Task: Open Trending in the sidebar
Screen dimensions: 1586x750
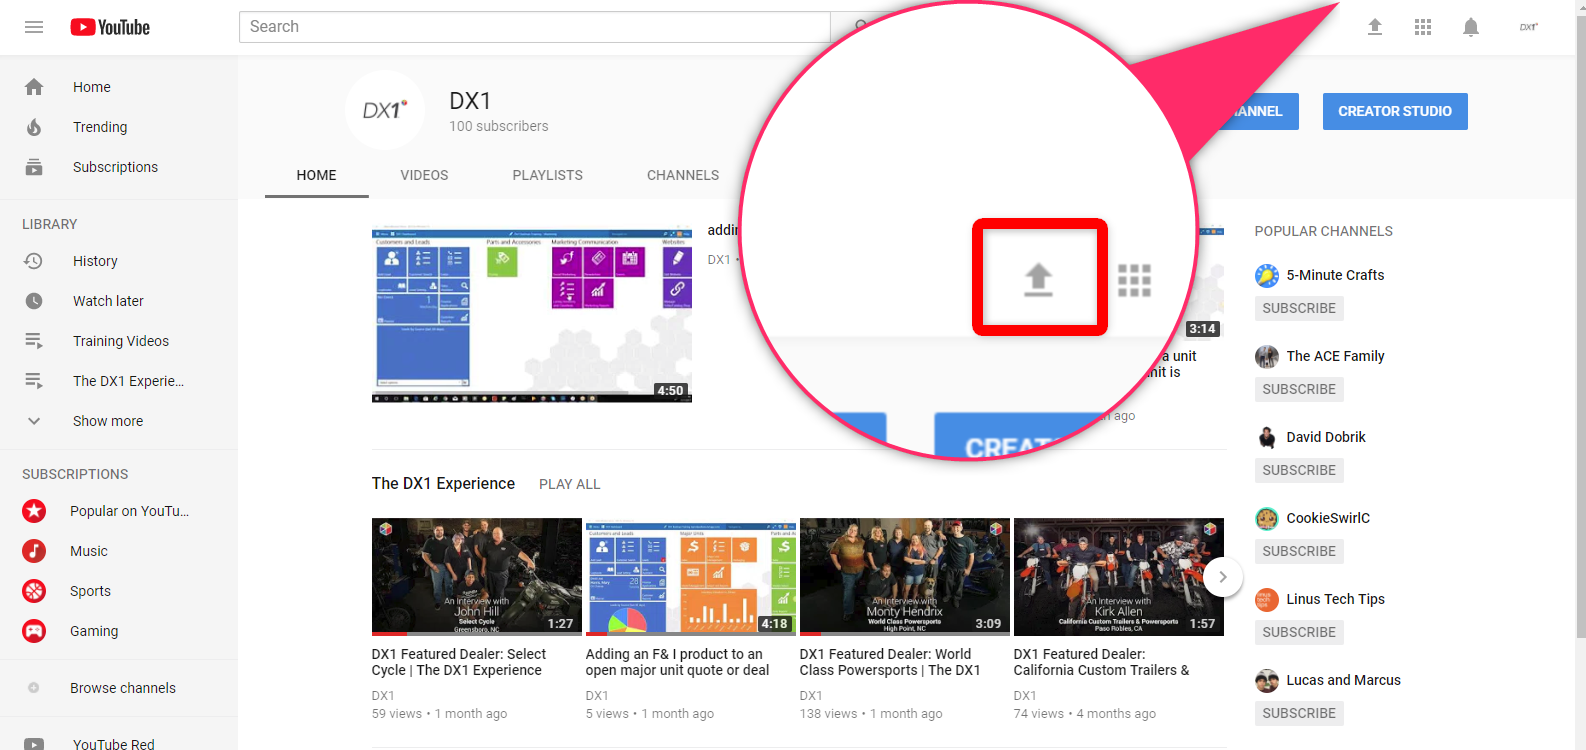Action: (100, 127)
